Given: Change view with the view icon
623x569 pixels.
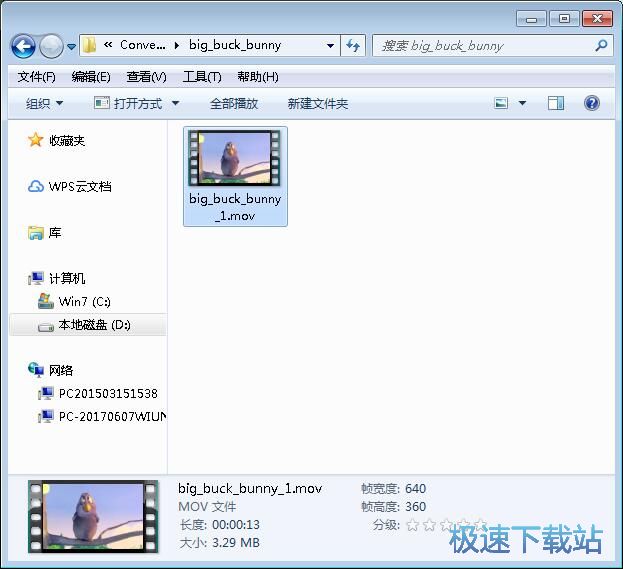Looking at the screenshot, I should pos(501,103).
